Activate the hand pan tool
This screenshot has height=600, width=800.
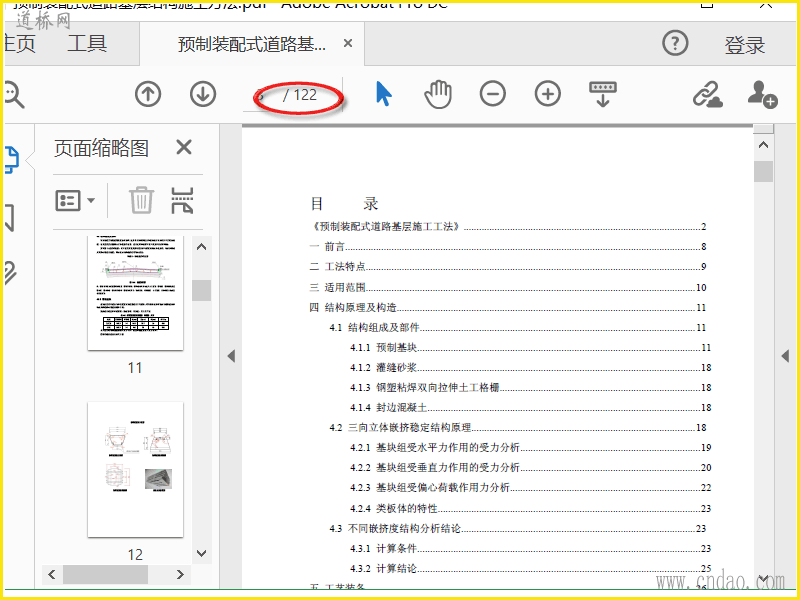click(438, 94)
